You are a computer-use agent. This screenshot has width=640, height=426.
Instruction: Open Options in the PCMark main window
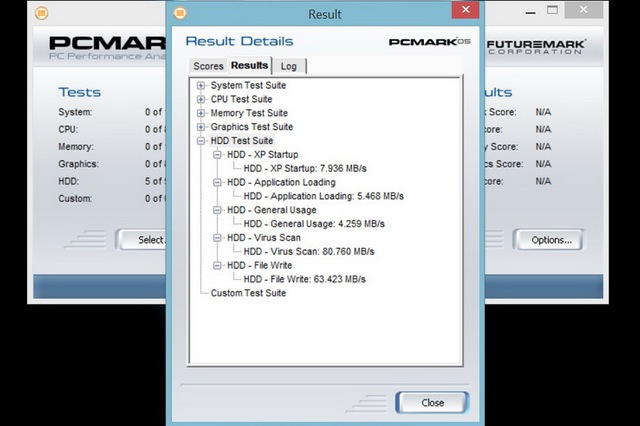(x=551, y=240)
